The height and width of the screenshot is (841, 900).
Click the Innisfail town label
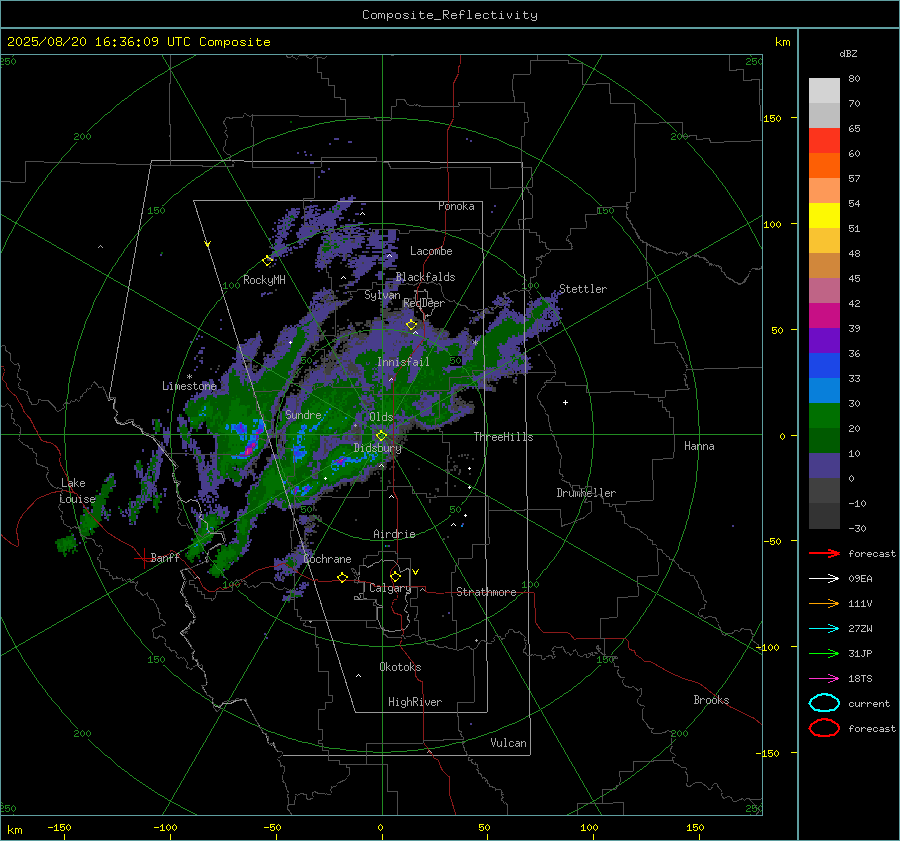click(x=403, y=362)
